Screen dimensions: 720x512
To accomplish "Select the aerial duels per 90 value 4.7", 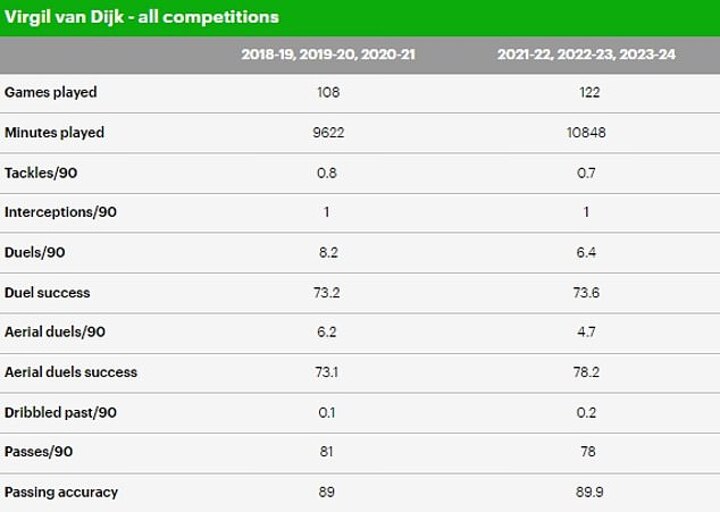I will 586,332.
